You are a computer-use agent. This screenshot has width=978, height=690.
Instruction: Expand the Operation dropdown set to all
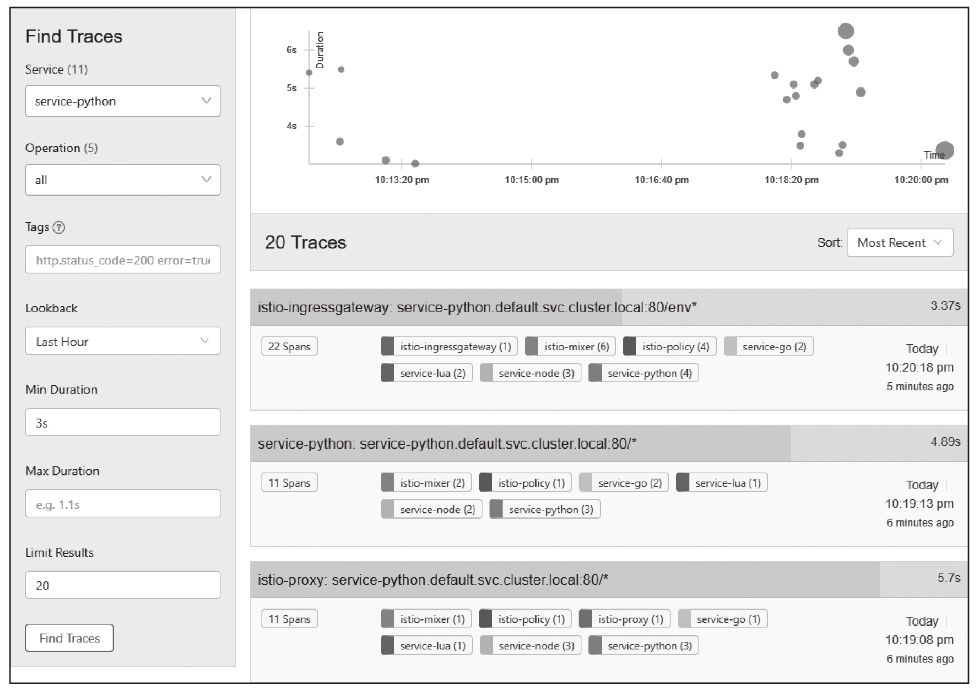point(122,180)
